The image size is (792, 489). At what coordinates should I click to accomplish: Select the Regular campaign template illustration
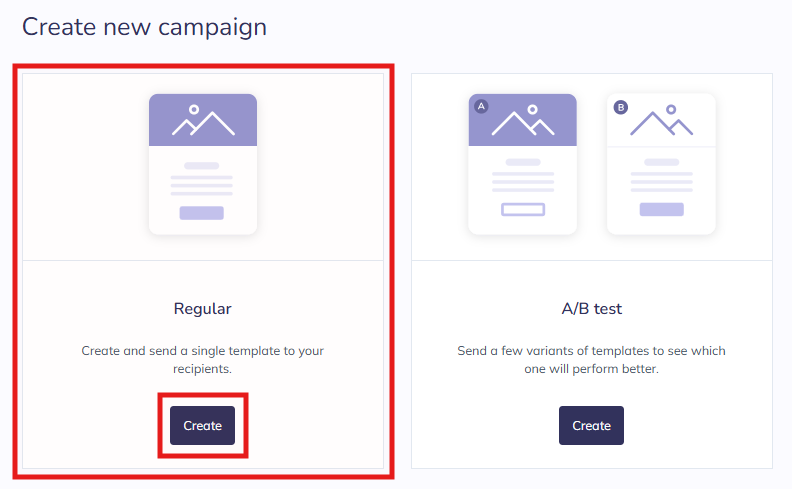(203, 165)
